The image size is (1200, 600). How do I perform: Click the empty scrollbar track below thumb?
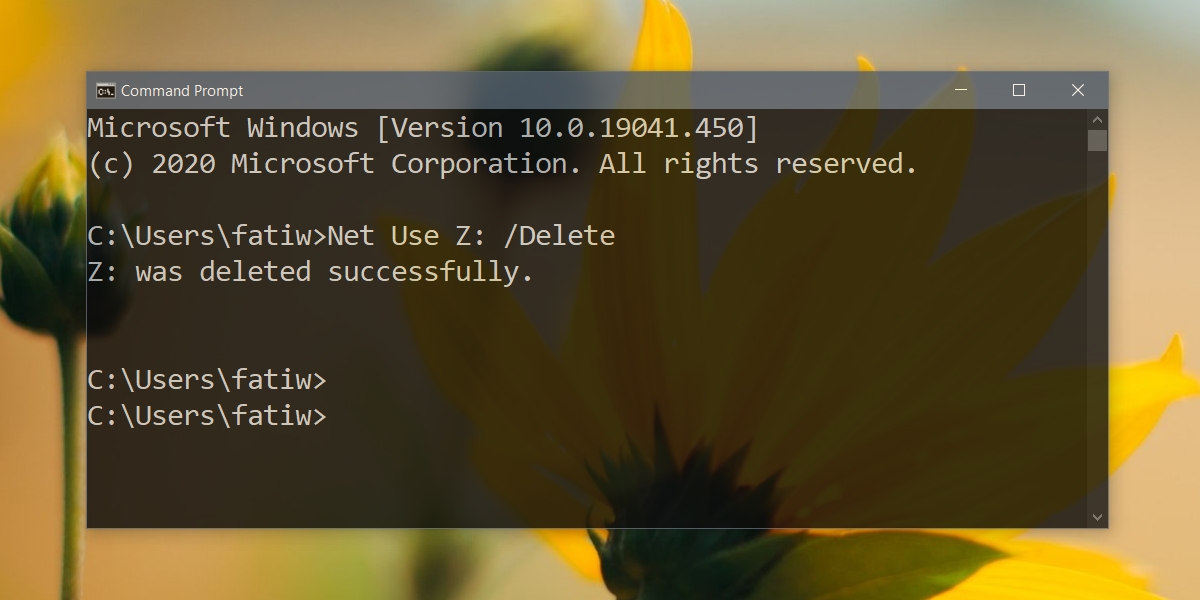[1097, 330]
